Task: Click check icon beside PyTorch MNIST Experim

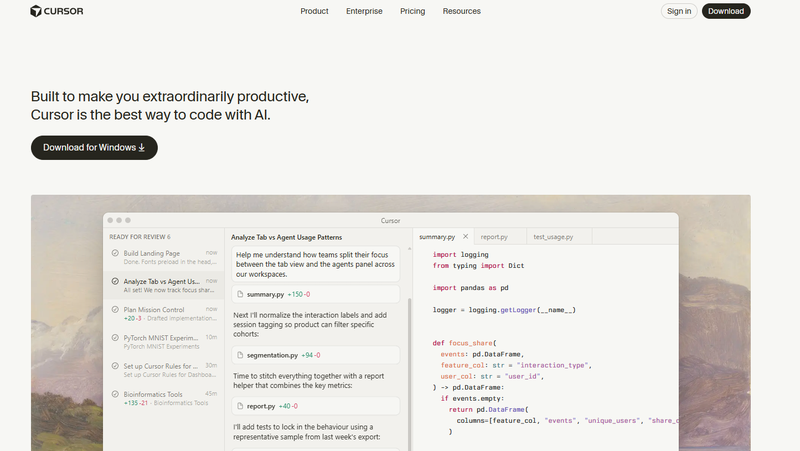Action: coord(115,338)
